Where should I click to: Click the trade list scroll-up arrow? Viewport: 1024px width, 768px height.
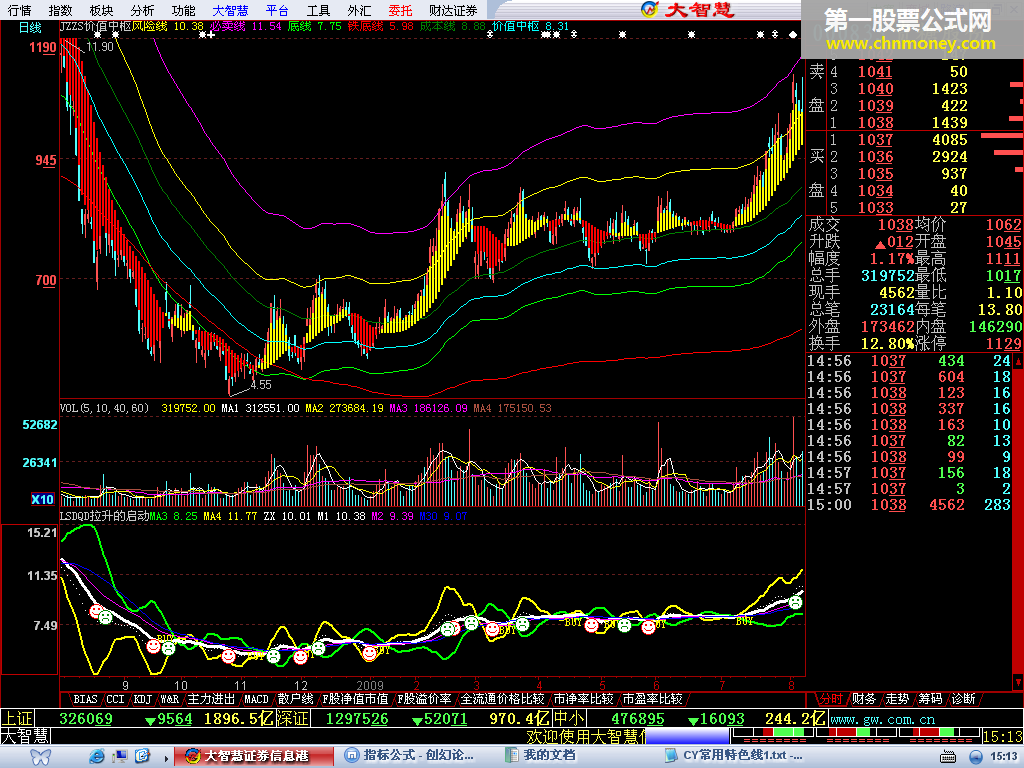click(x=1017, y=360)
